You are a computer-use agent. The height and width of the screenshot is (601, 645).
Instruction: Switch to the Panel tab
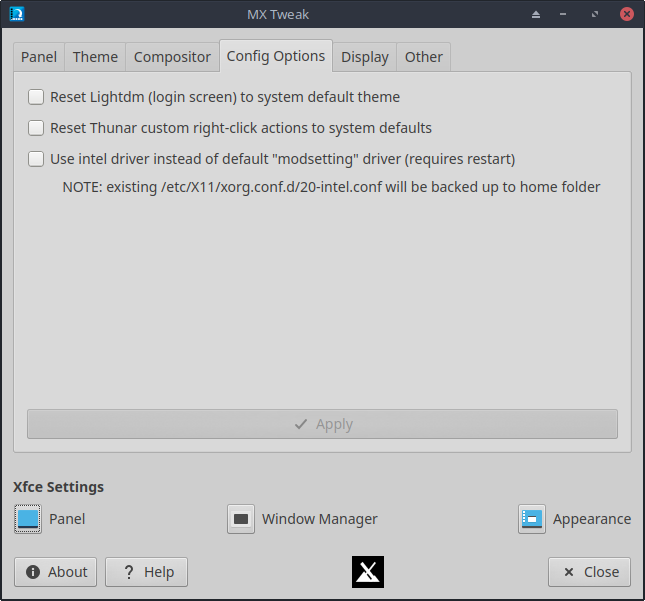(x=39, y=57)
